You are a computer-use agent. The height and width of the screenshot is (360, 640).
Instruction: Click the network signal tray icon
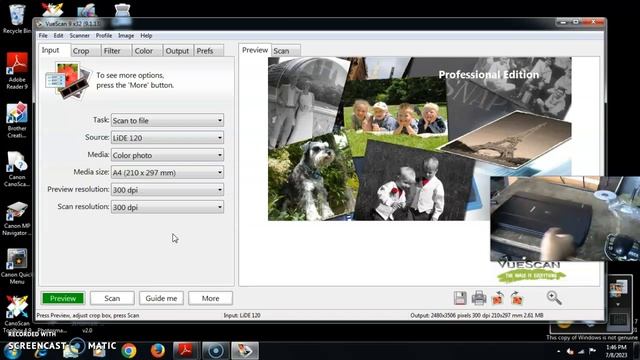coord(581,351)
